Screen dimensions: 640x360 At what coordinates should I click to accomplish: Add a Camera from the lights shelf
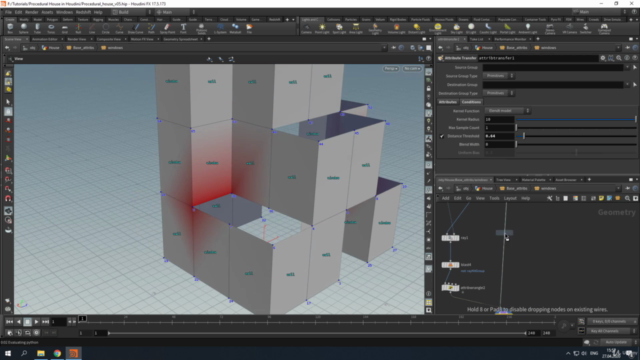(306, 29)
